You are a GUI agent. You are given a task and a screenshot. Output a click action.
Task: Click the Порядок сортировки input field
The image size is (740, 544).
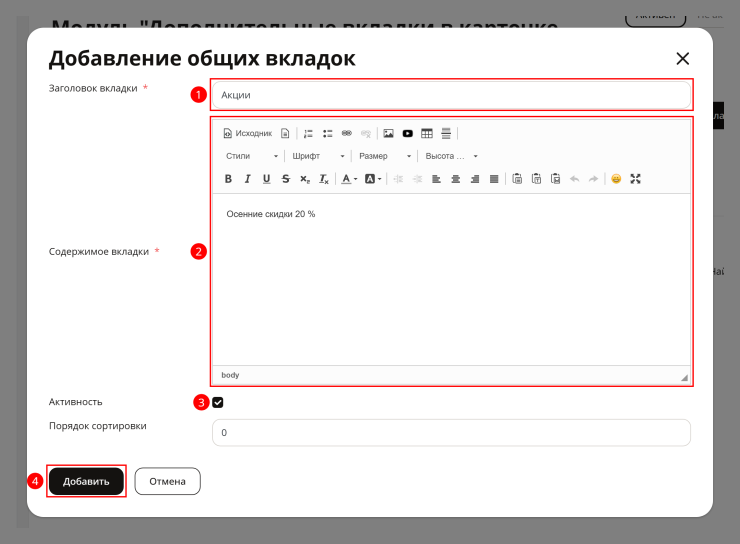coord(452,433)
